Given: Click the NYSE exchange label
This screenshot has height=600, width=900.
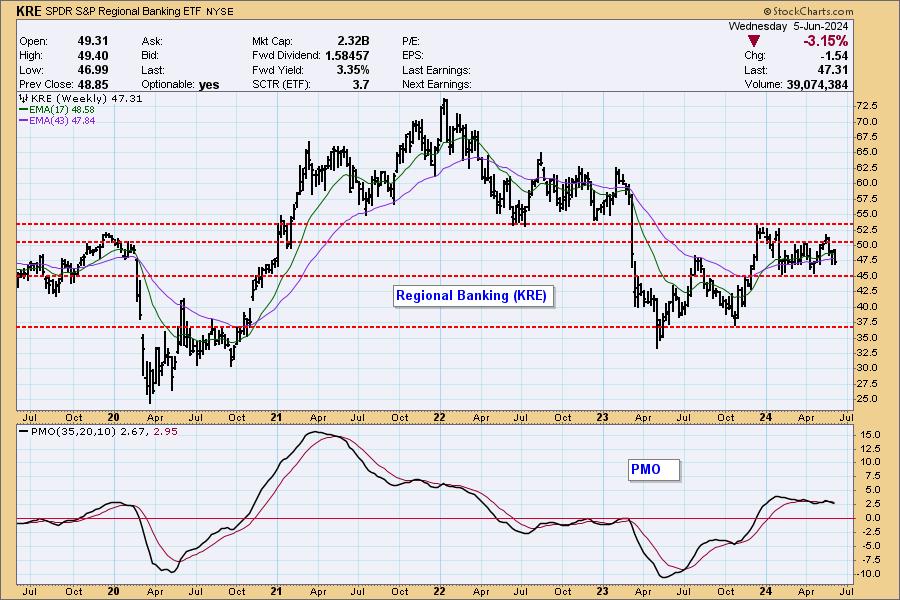Looking at the screenshot, I should (x=219, y=11).
